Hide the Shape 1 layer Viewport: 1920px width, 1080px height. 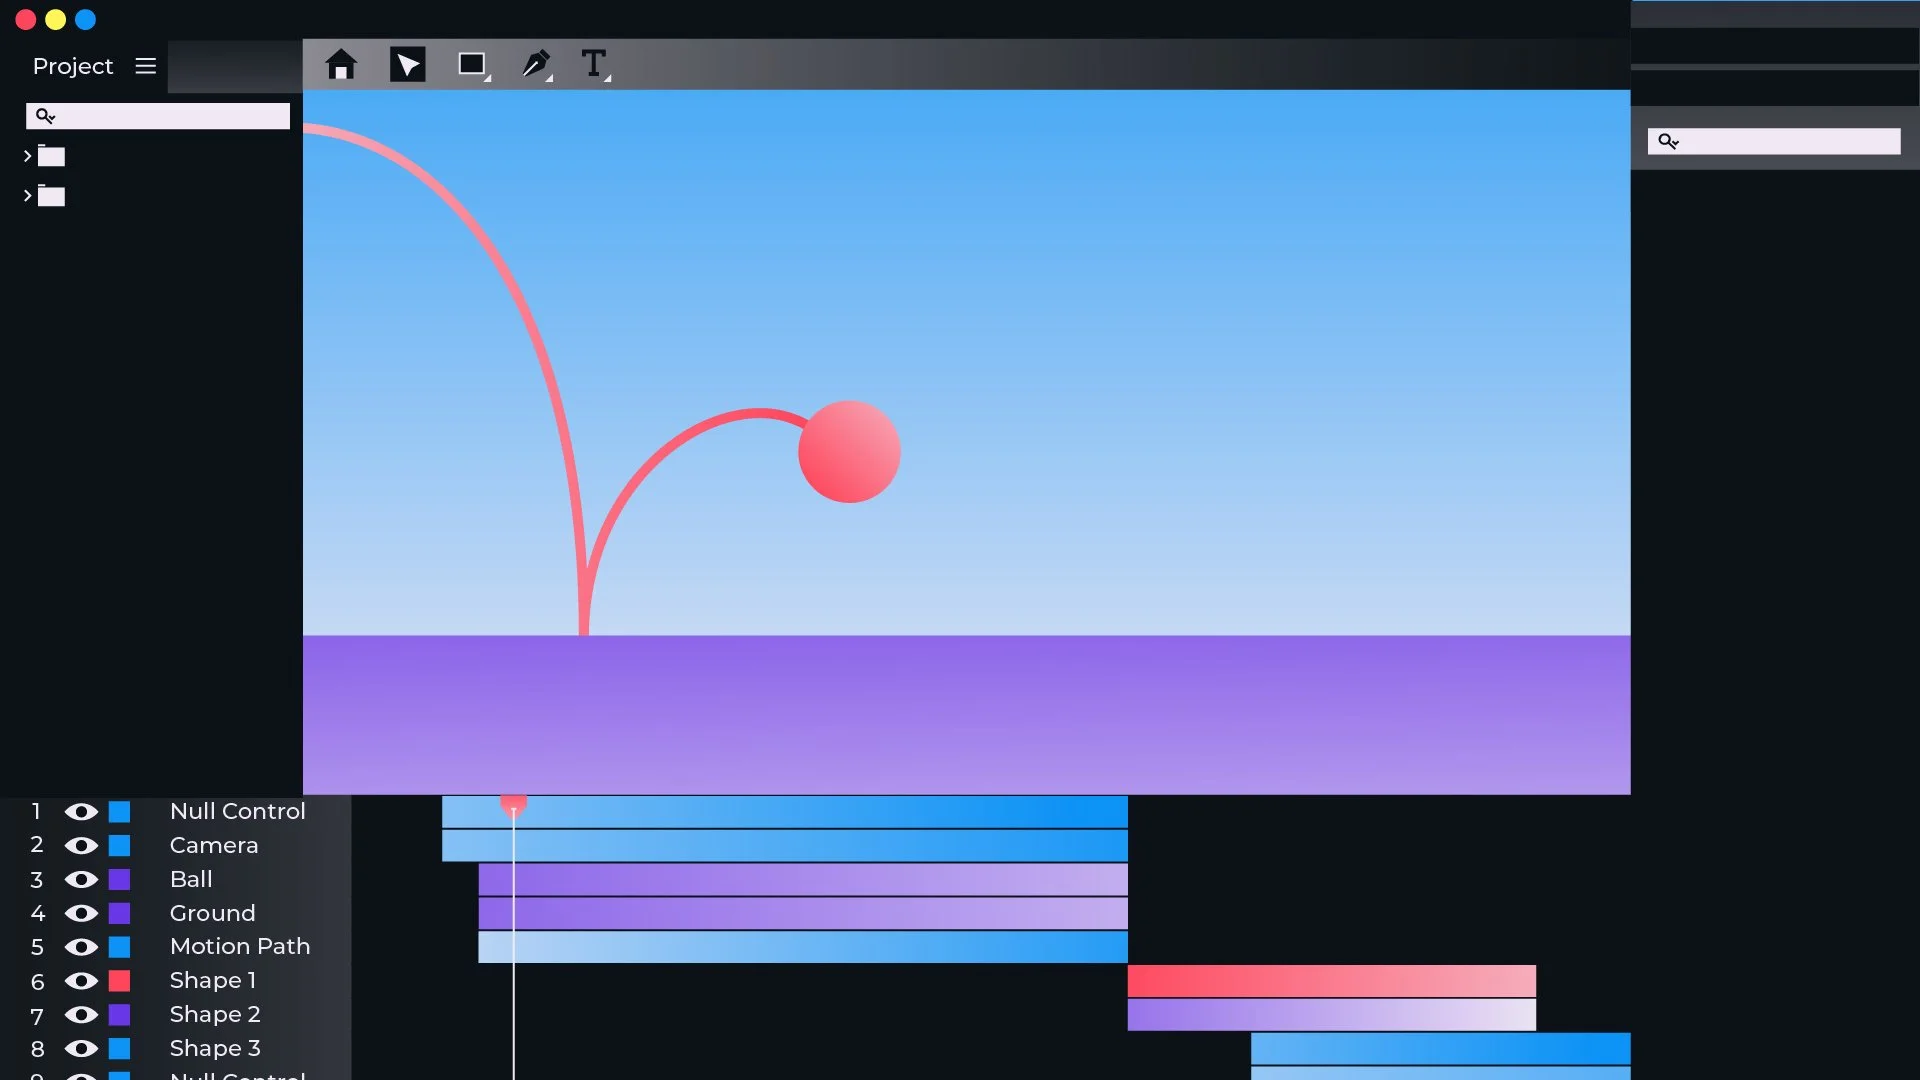tap(81, 981)
